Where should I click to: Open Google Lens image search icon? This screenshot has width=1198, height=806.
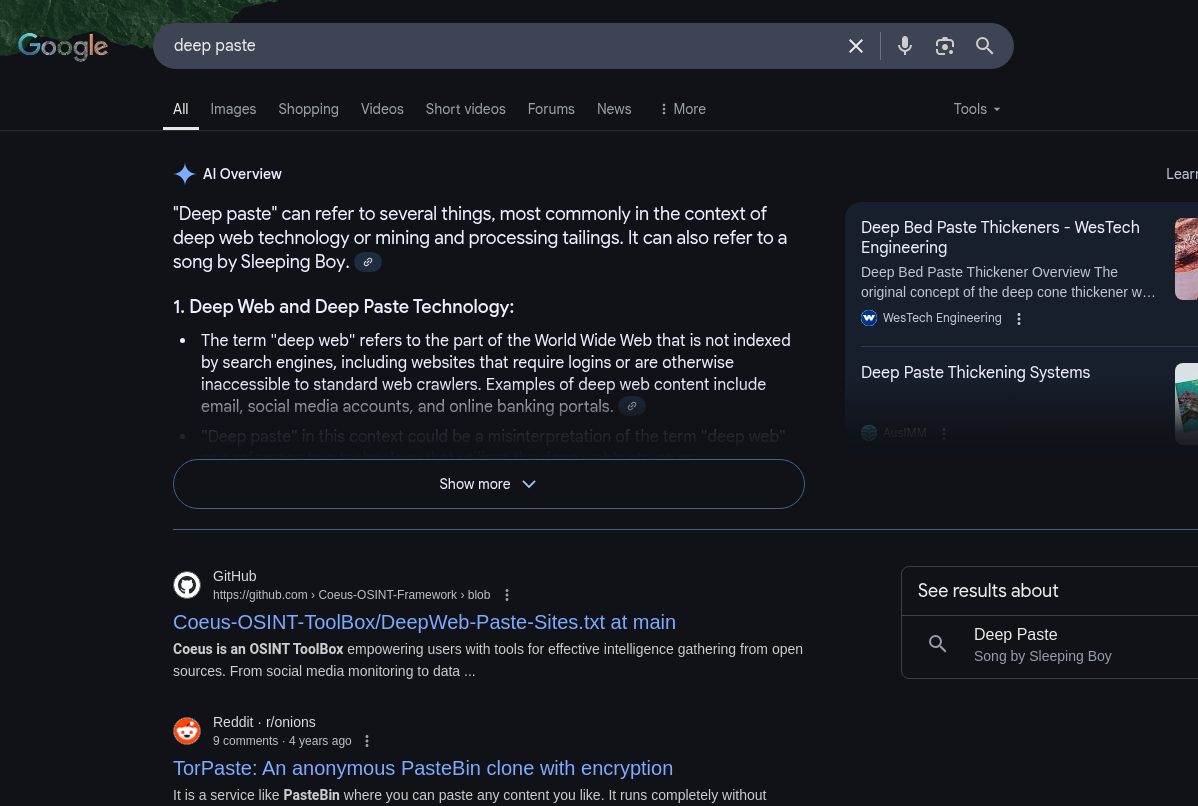pos(944,46)
